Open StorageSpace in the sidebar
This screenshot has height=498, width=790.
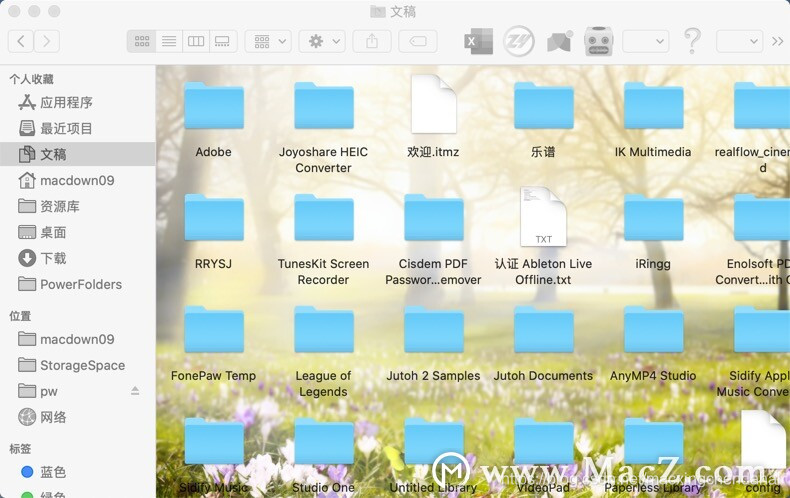click(78, 365)
